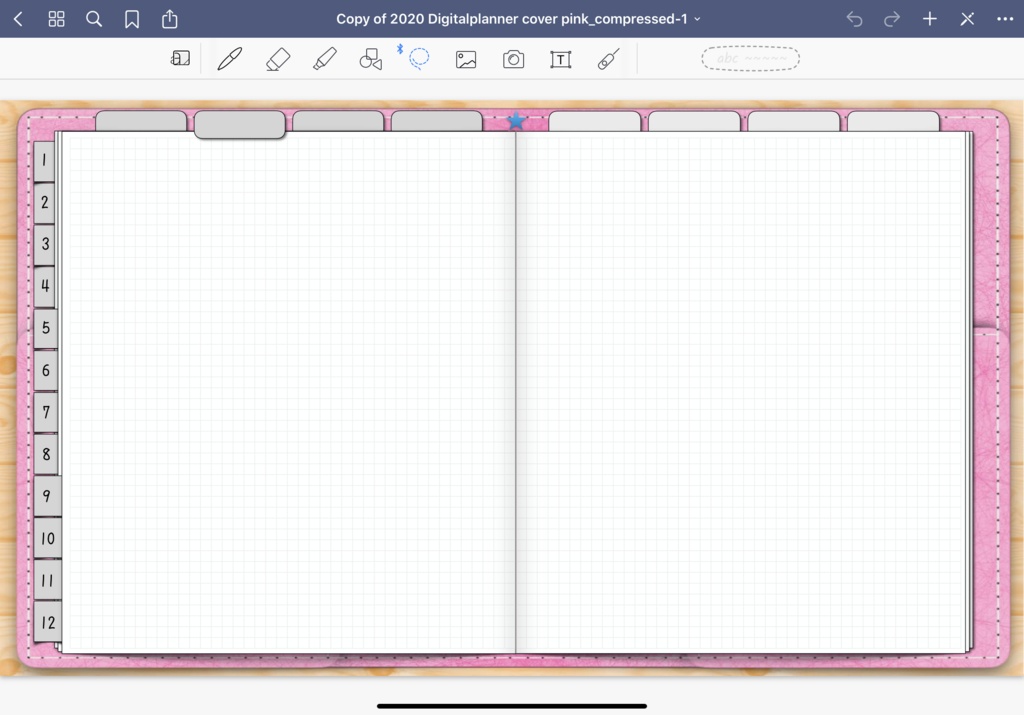Select the Lasso tool
Viewport: 1024px width, 715px height.
coord(419,58)
